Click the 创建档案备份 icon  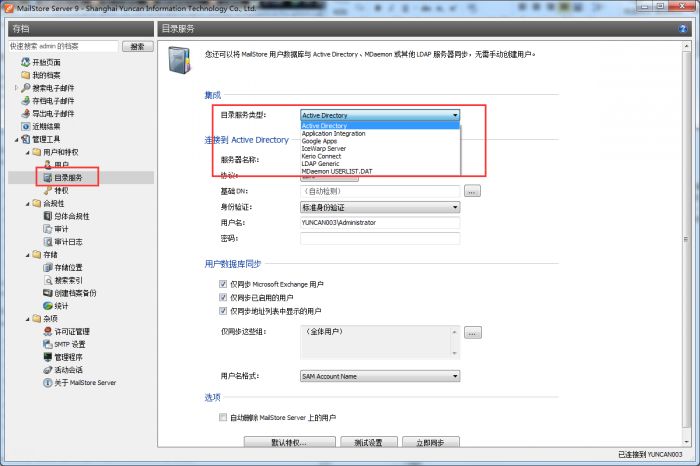coord(48,293)
